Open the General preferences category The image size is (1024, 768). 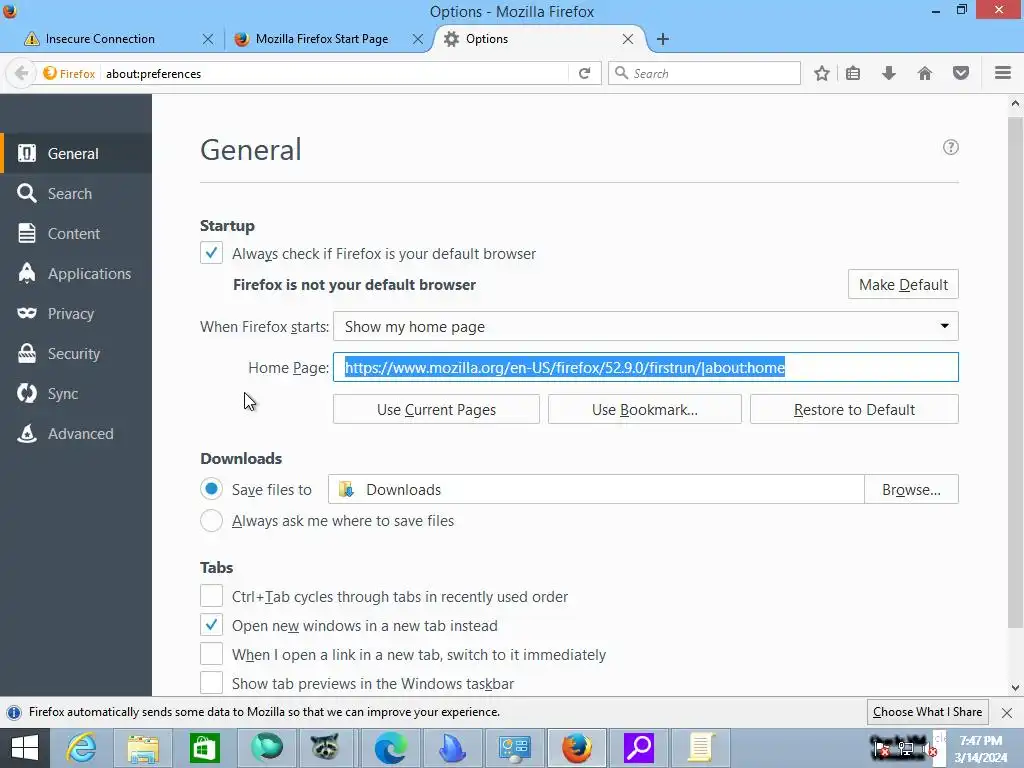76,153
